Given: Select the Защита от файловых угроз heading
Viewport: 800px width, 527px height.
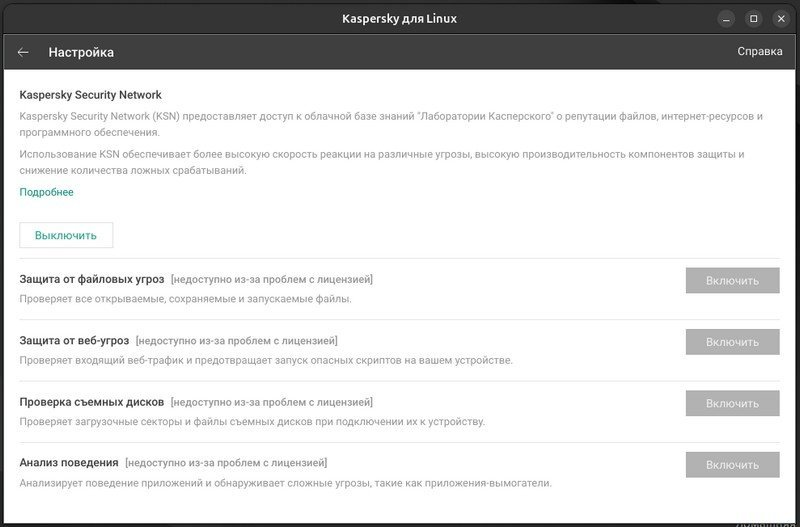Looking at the screenshot, I should point(91,279).
